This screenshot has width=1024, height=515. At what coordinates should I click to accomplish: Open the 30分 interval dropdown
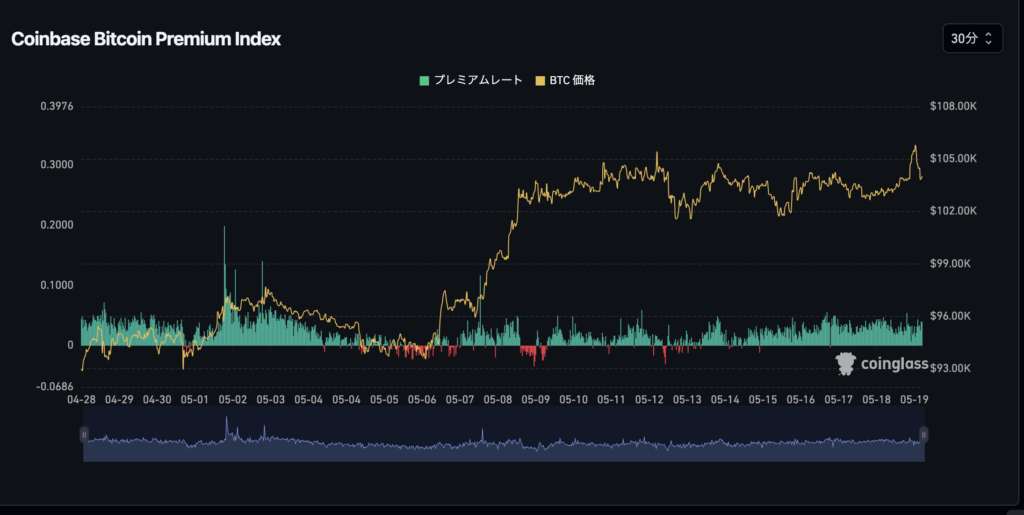(972, 39)
